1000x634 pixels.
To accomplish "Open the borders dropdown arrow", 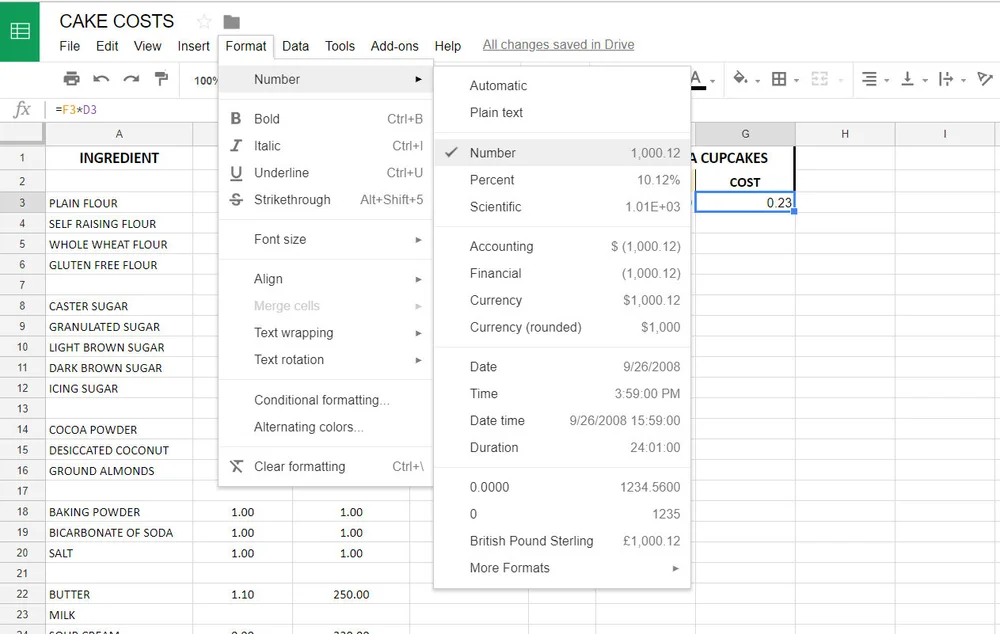I will click(x=797, y=80).
